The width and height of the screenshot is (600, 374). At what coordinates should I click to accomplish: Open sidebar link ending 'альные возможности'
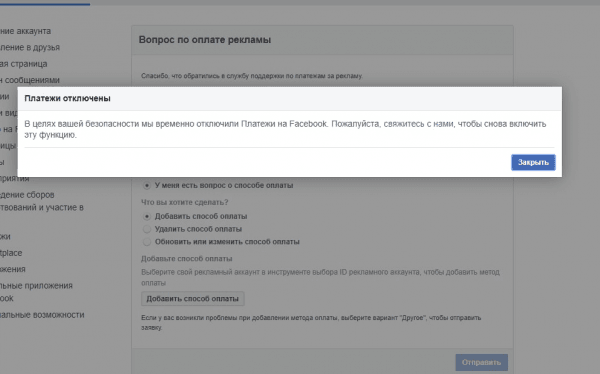point(42,315)
